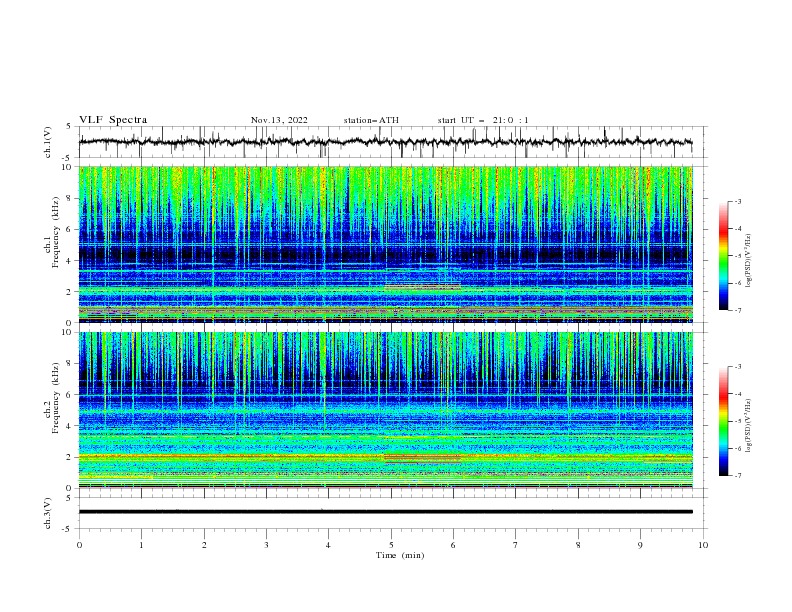
Task: Click the "ch.3(V)" axis label
Action: coord(48,513)
